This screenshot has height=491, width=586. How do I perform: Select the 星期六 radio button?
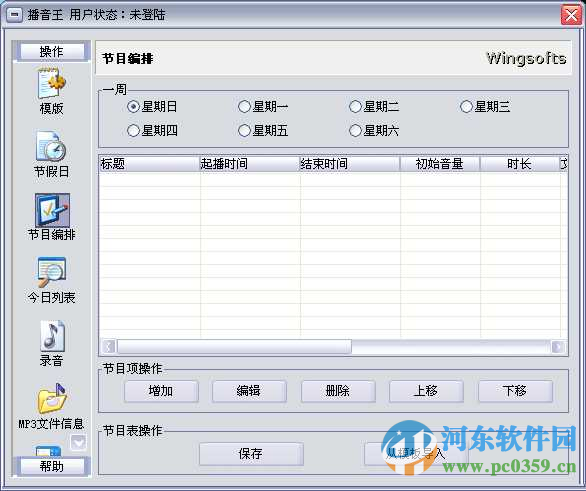coord(355,131)
